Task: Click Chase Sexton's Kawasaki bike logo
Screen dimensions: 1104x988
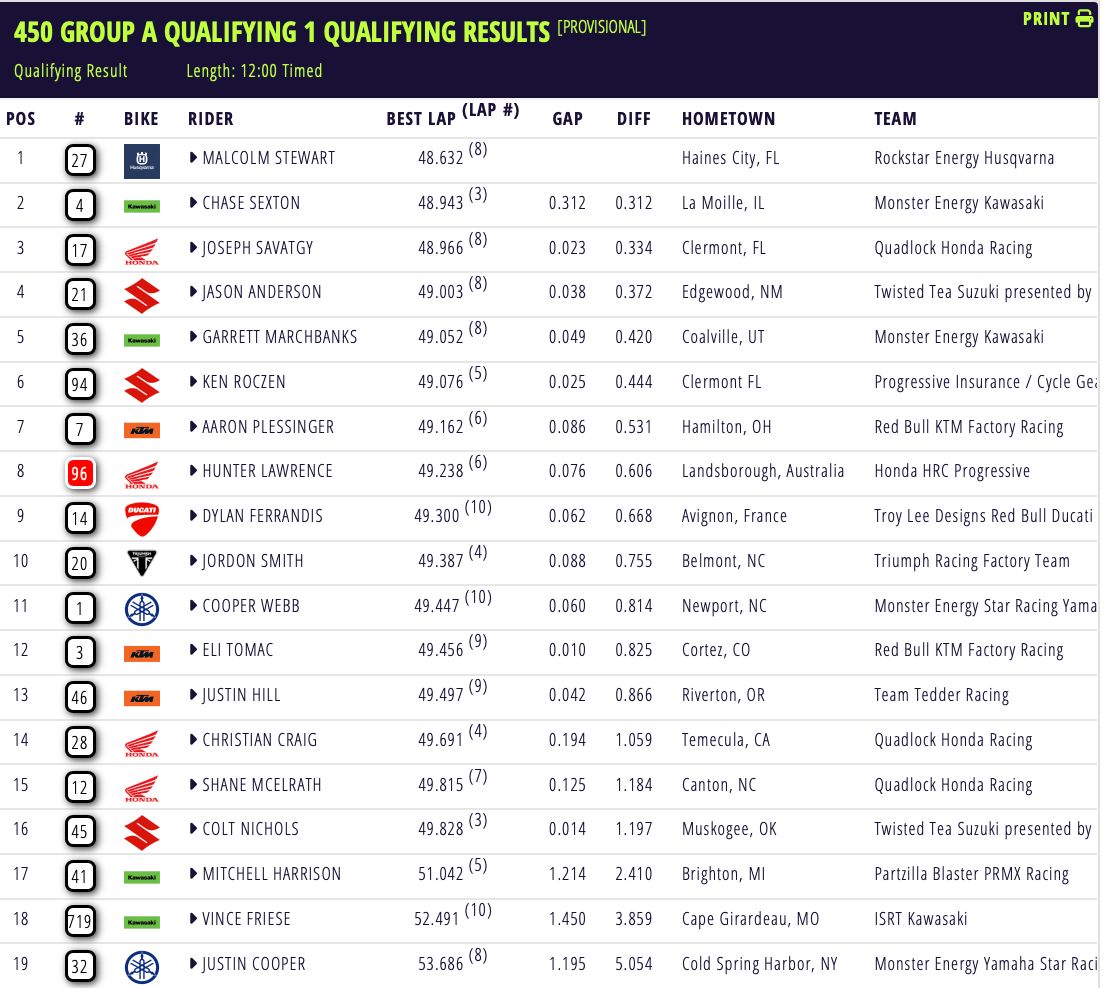Action: coord(141,206)
